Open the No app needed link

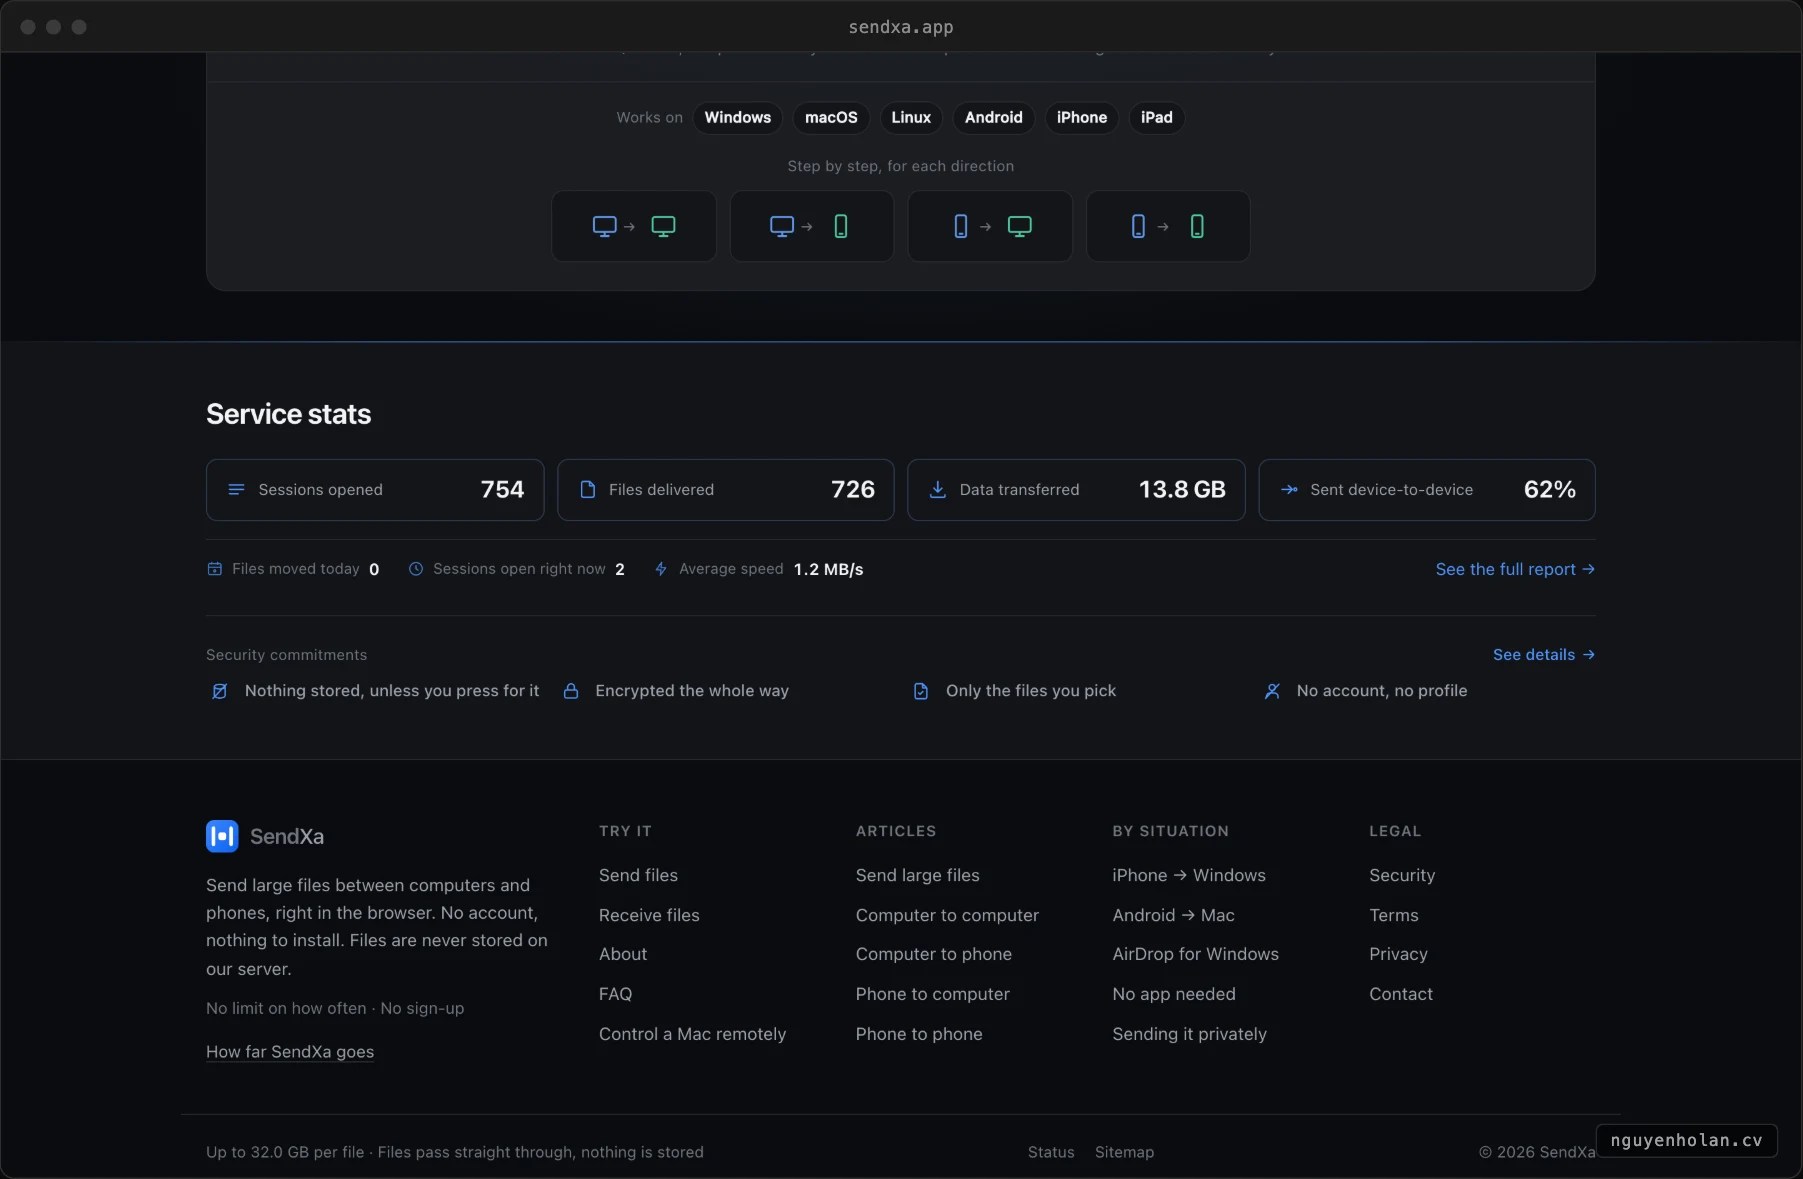(1174, 994)
